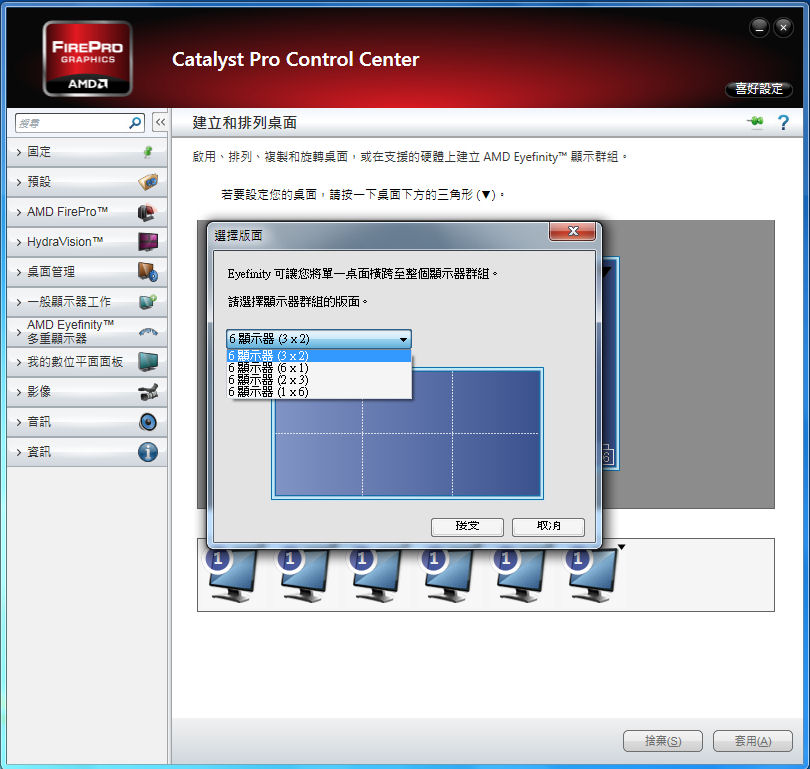
Task: Click the 桌面管理 desktop management icon
Action: pos(148,272)
